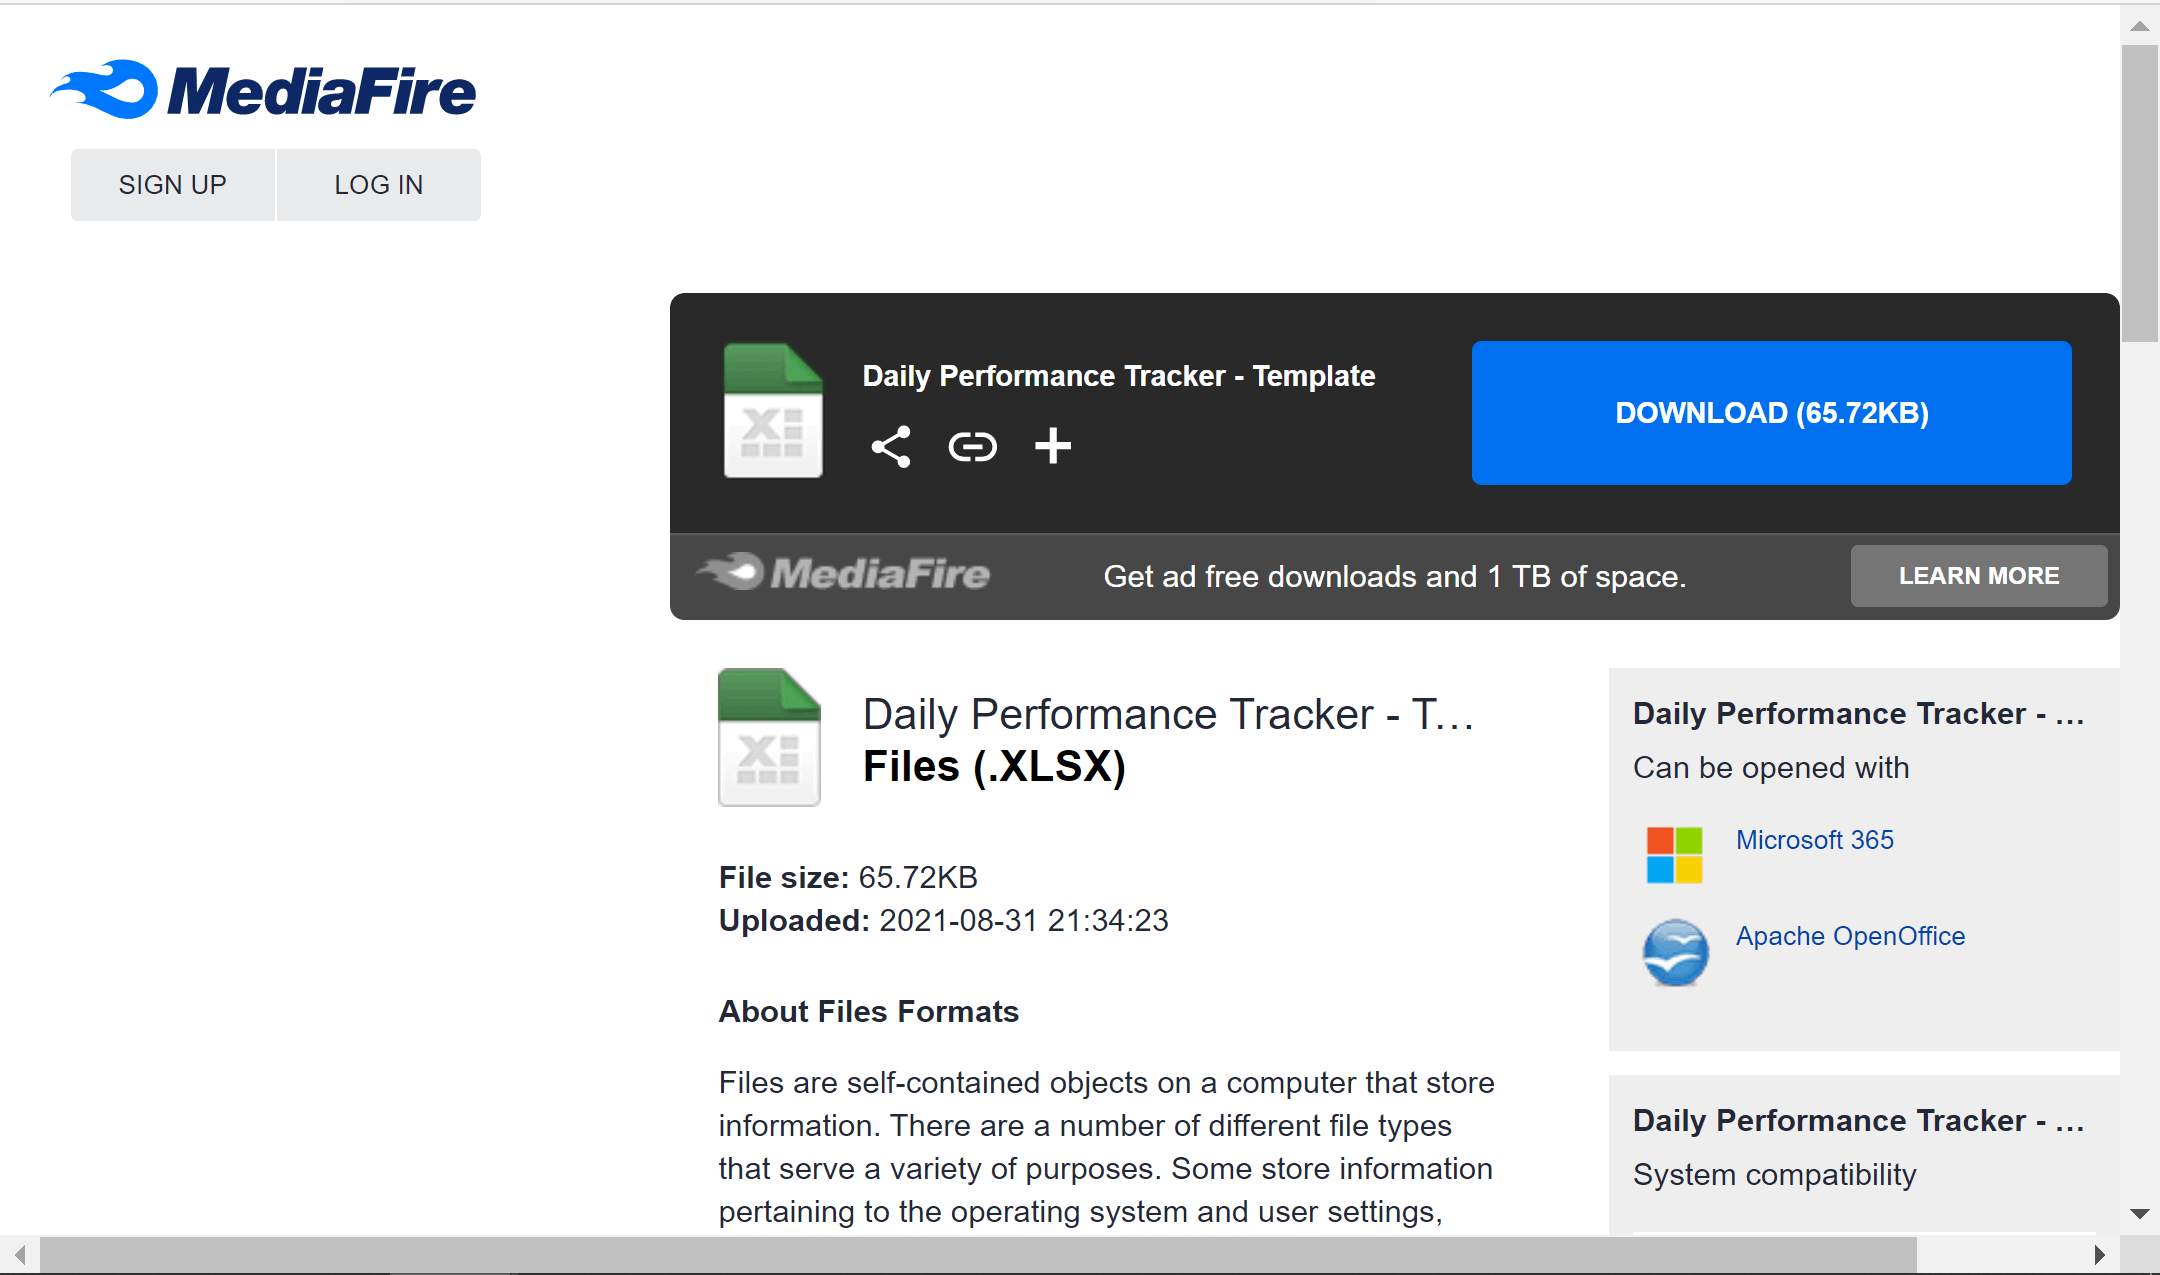
Task: Click the horizontal scrollbar right arrow
Action: [x=2099, y=1254]
